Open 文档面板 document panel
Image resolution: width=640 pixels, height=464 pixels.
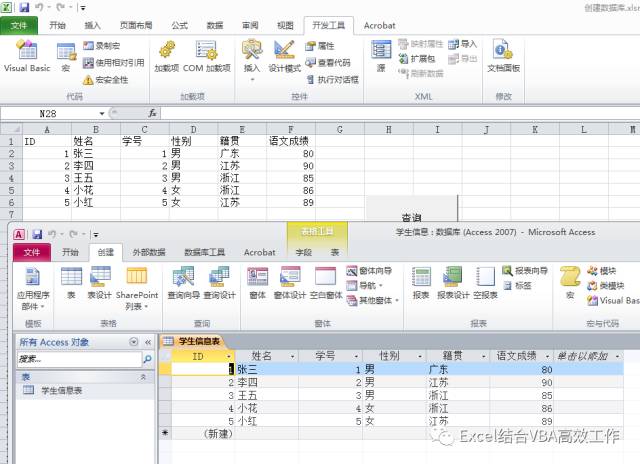(503, 57)
